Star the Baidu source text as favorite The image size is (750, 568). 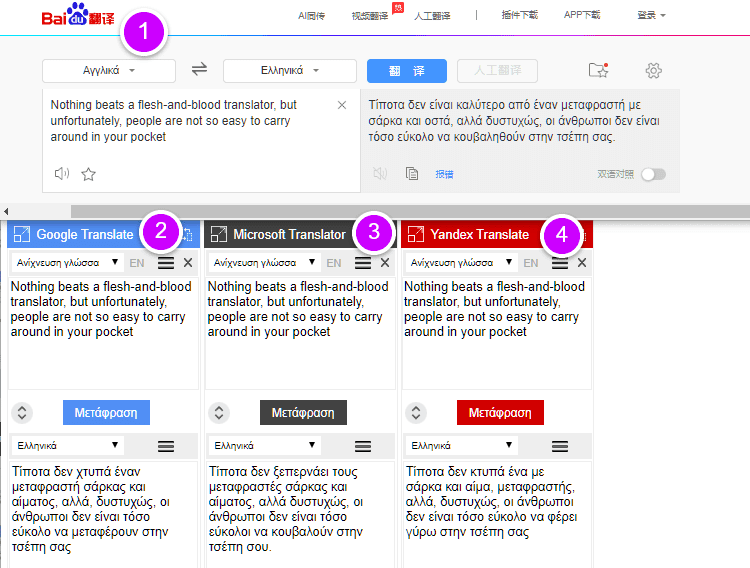click(88, 174)
